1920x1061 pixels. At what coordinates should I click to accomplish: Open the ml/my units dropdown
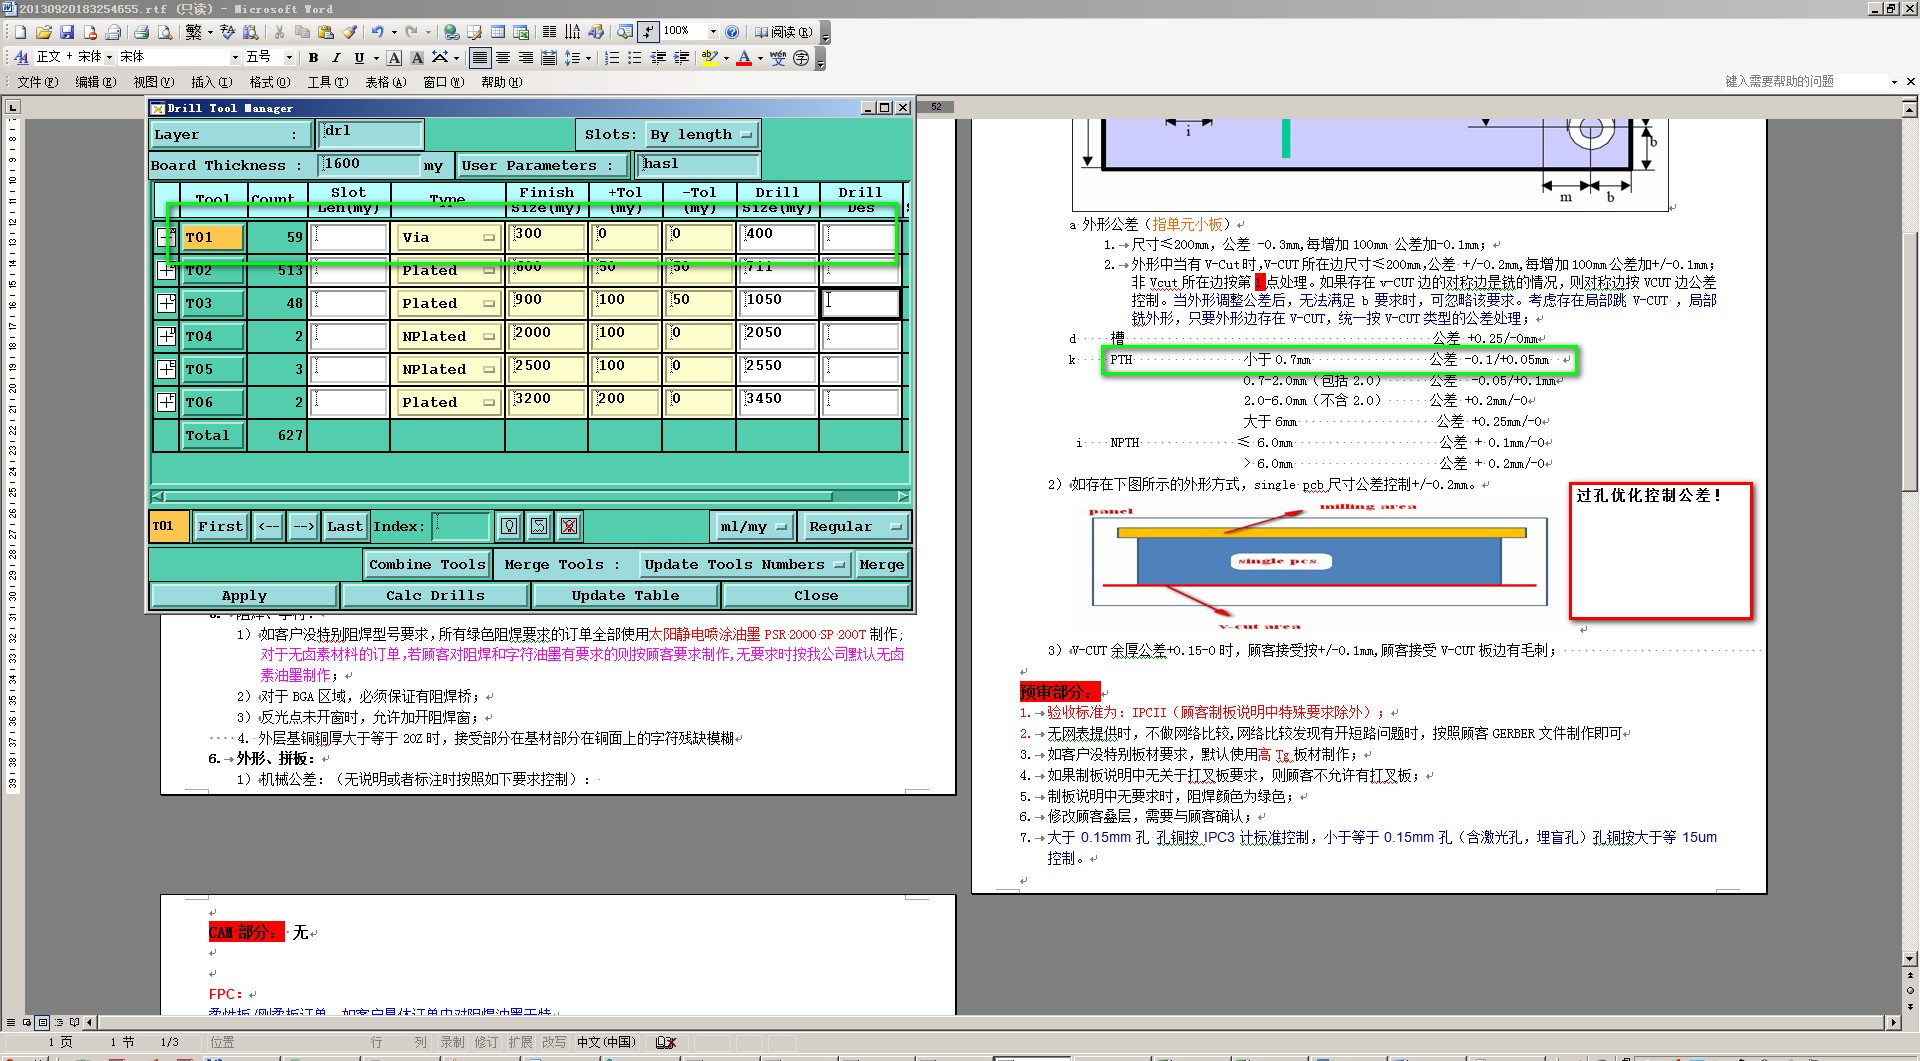point(753,526)
